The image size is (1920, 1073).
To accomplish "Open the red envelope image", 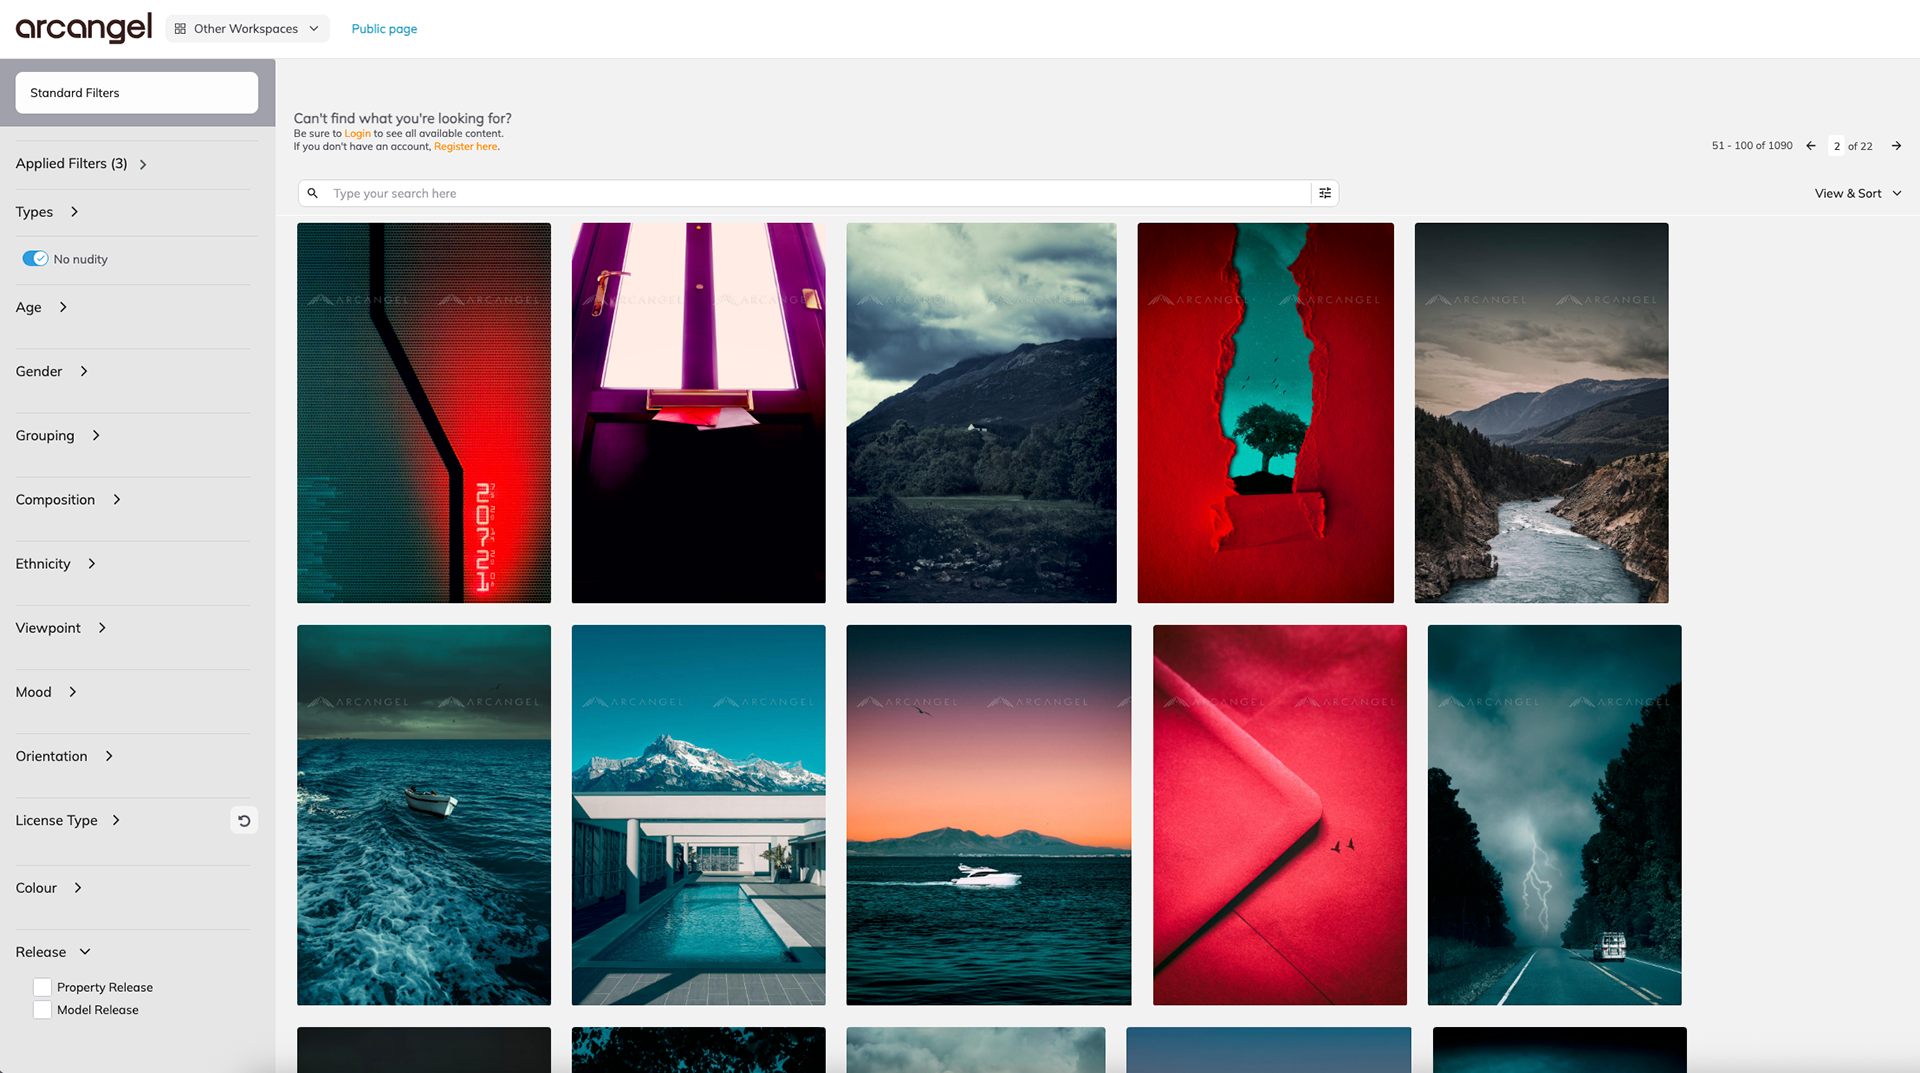I will (x=1280, y=815).
